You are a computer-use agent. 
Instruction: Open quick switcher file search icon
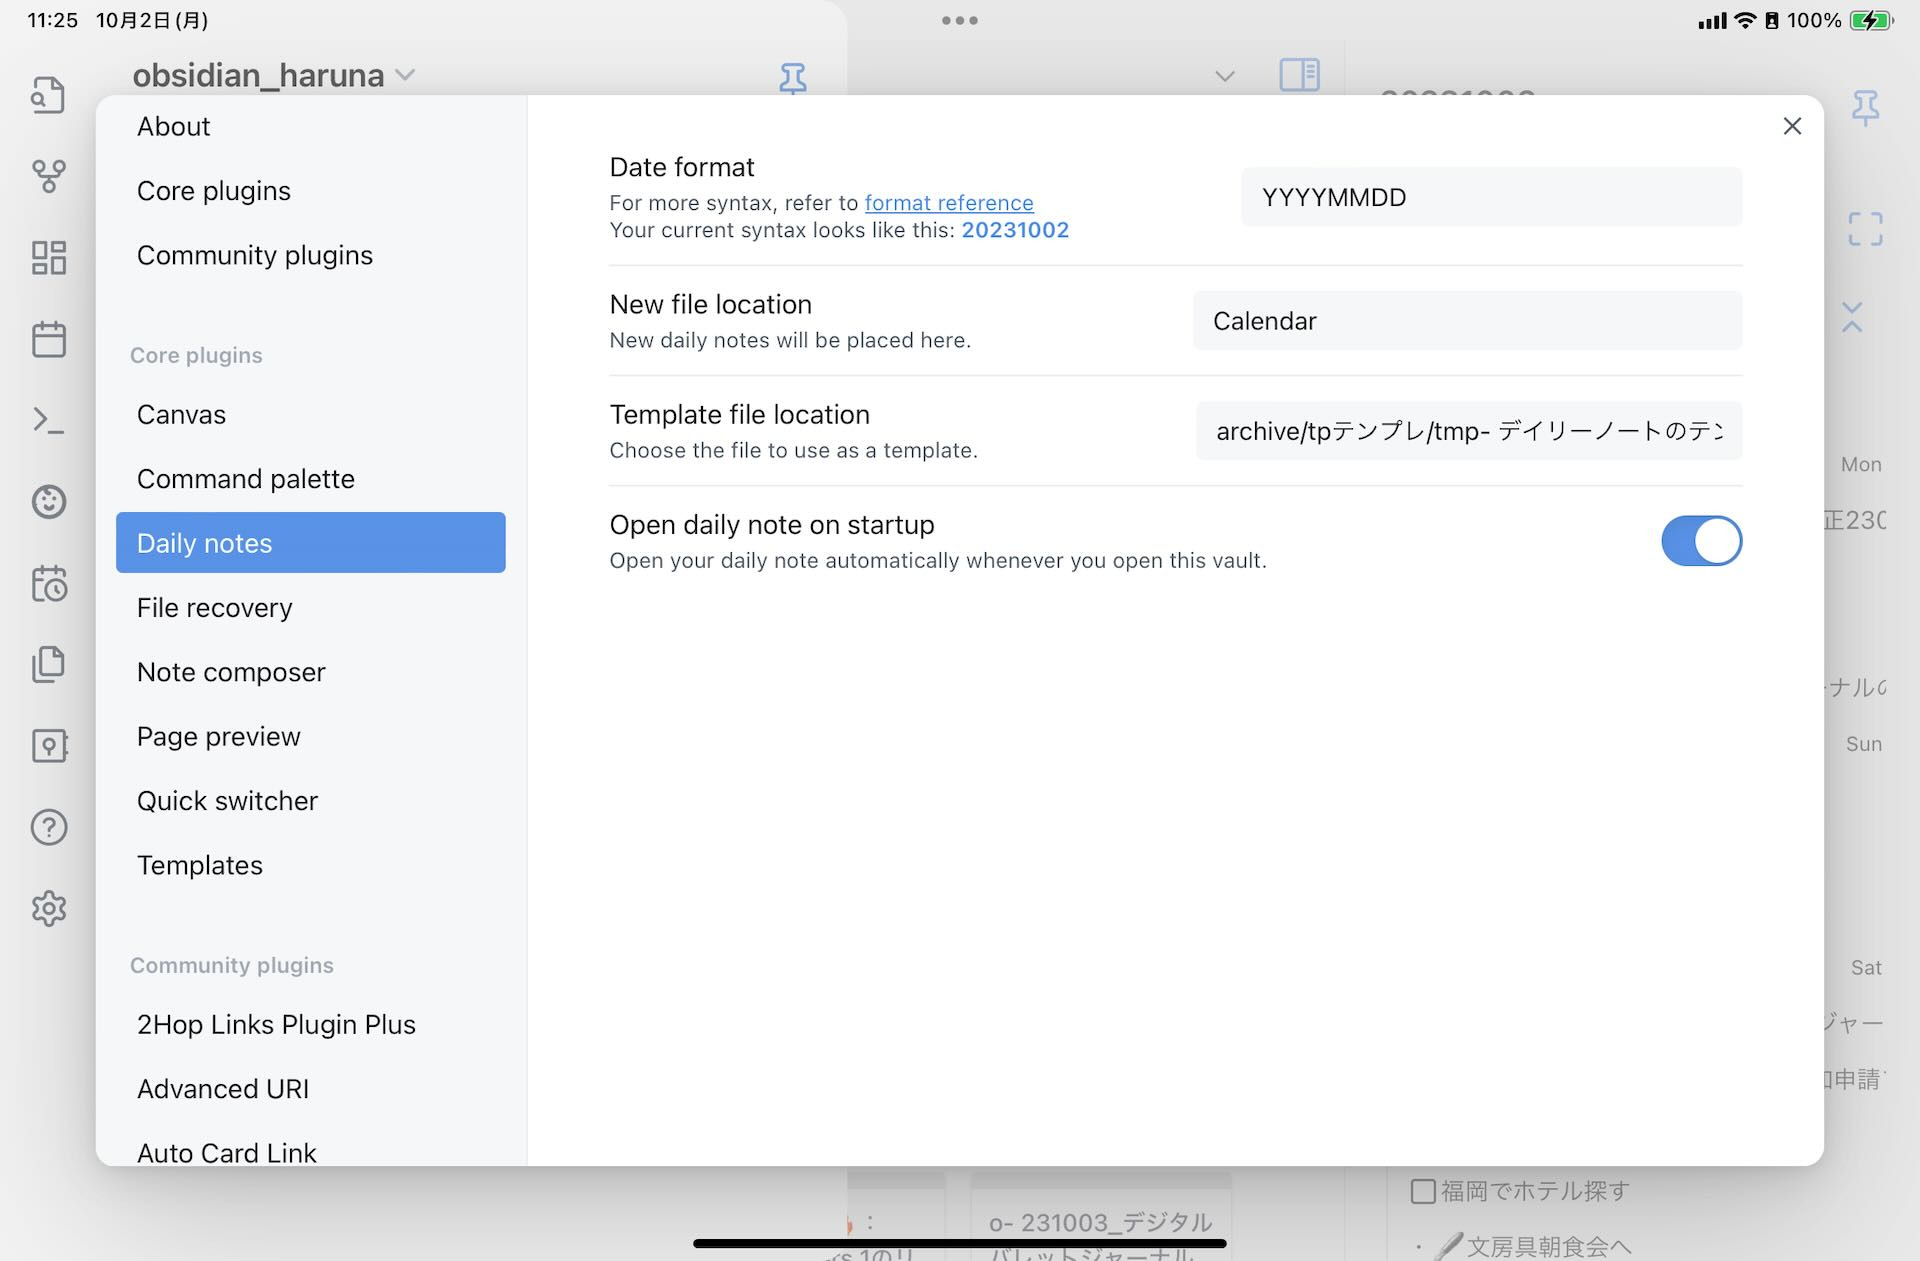tap(48, 95)
